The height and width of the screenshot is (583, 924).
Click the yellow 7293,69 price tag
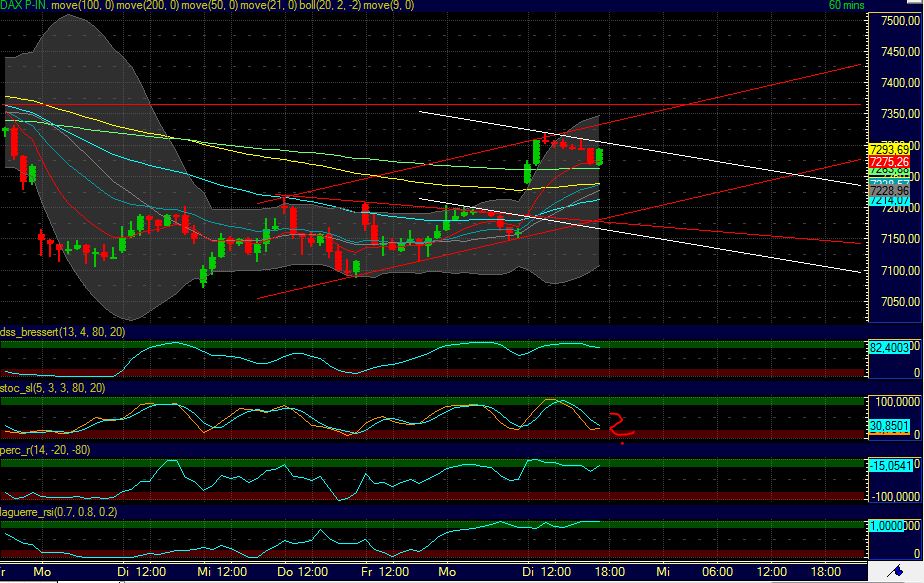(x=889, y=150)
